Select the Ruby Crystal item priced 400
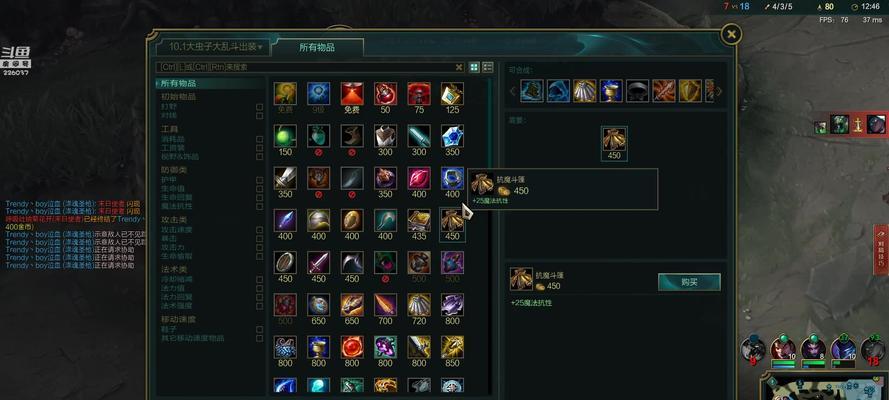Viewport: 889px width, 400px height. (418, 178)
